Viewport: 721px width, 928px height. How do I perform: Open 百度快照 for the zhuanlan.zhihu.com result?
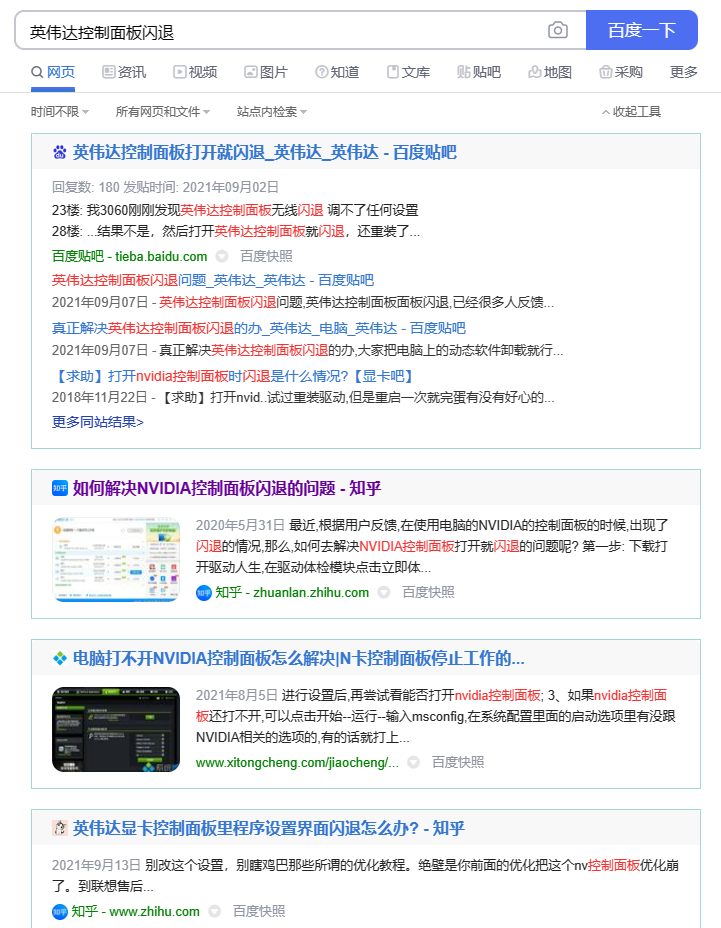(429, 592)
